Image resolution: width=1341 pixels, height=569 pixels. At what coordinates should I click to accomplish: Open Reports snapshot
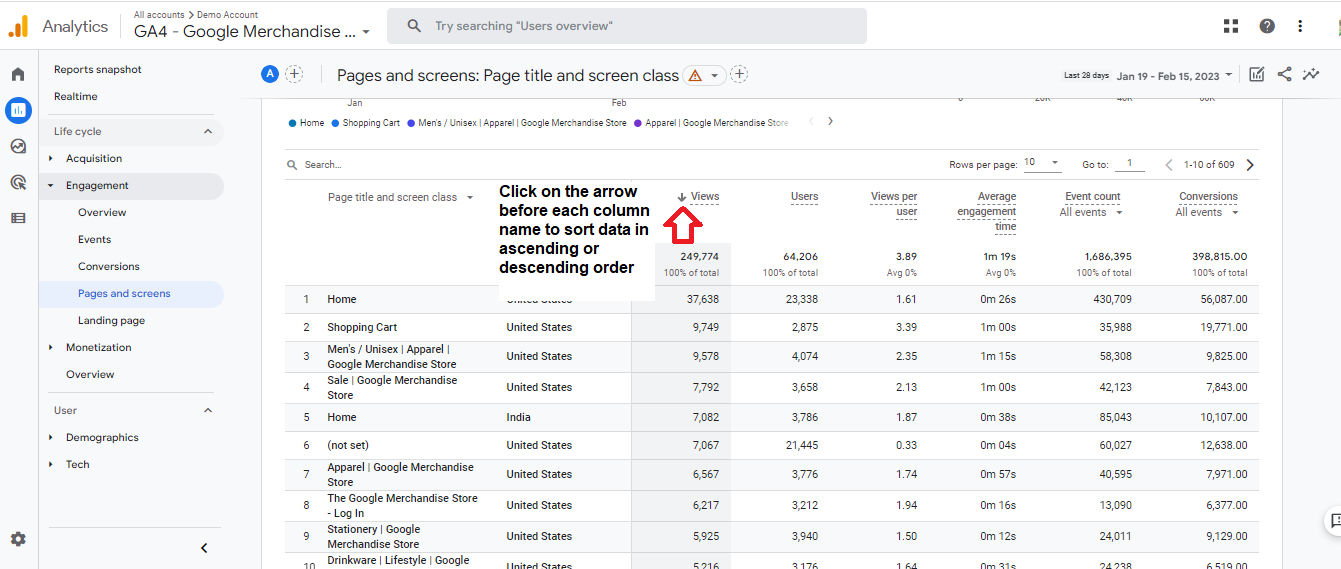pos(98,69)
